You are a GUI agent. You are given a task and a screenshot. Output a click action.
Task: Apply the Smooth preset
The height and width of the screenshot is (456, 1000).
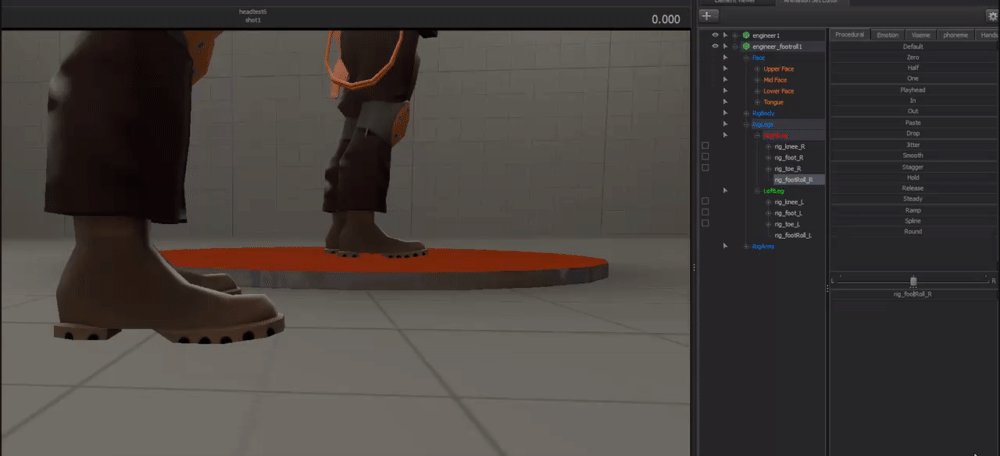(x=913, y=156)
